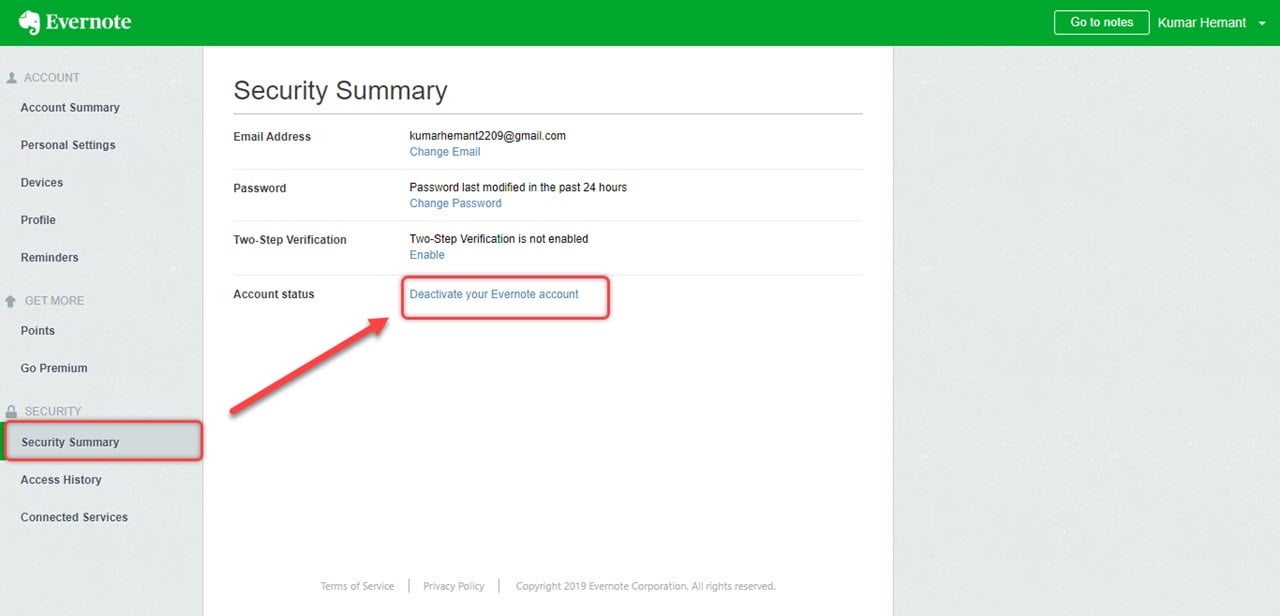The width and height of the screenshot is (1280, 616).
Task: Open the Terms of Service footer link
Action: (x=357, y=586)
